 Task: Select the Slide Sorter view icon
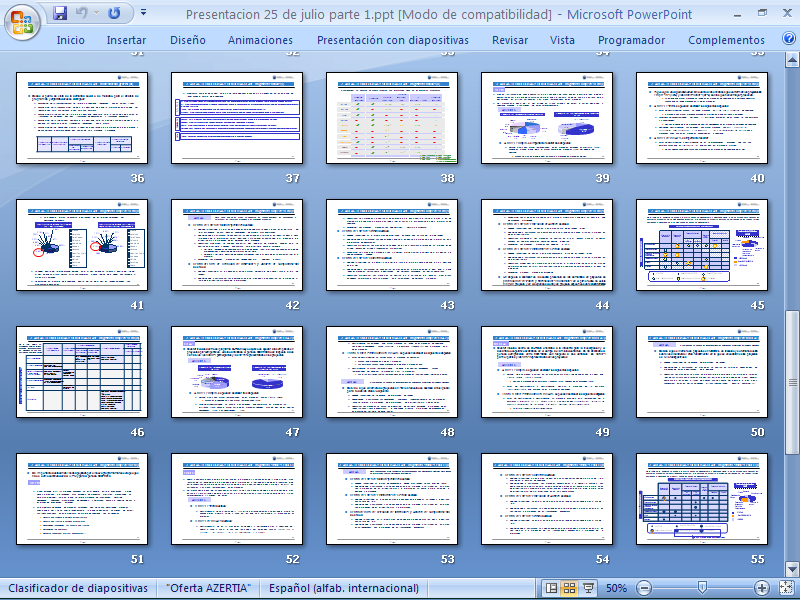pyautogui.click(x=569, y=588)
